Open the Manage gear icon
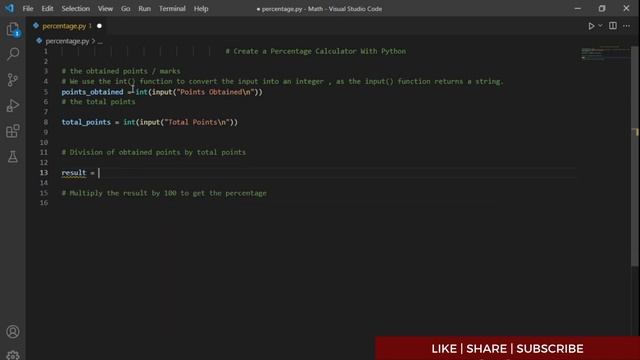This screenshot has width=640, height=360. (13, 355)
